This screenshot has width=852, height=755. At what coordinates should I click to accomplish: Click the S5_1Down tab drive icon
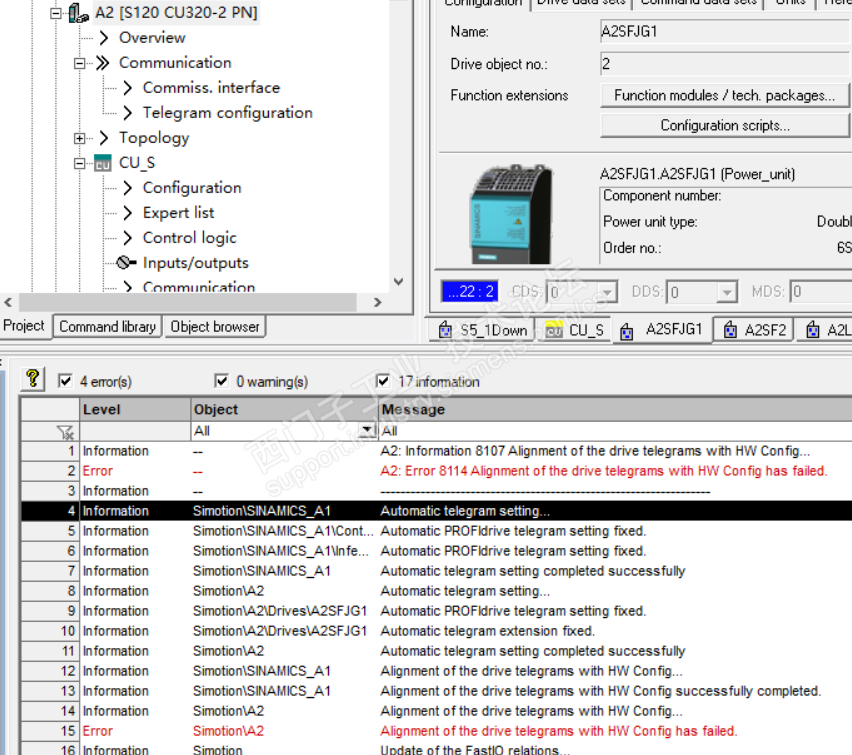[446, 329]
